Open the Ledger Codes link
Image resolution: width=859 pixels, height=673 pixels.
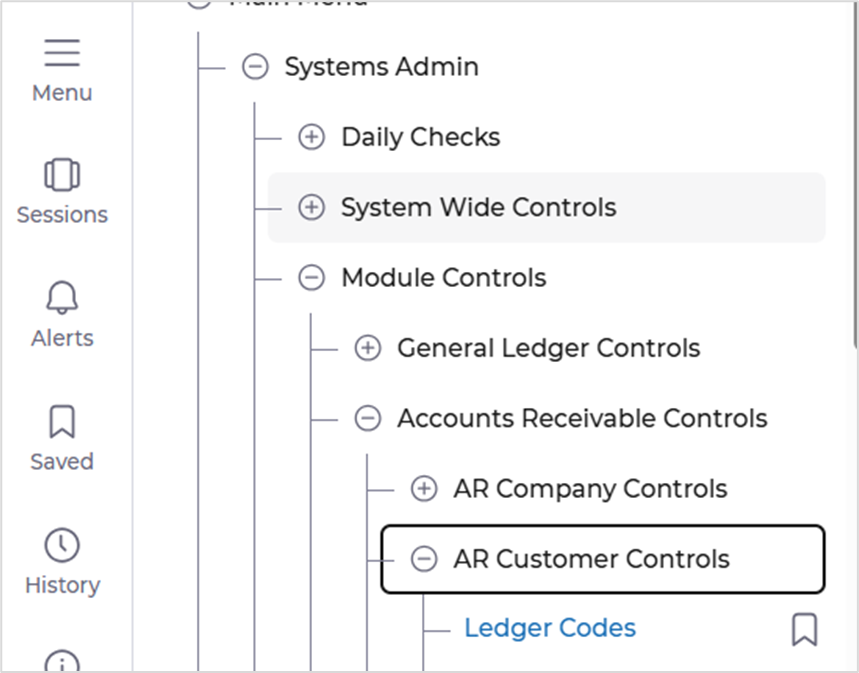point(550,628)
